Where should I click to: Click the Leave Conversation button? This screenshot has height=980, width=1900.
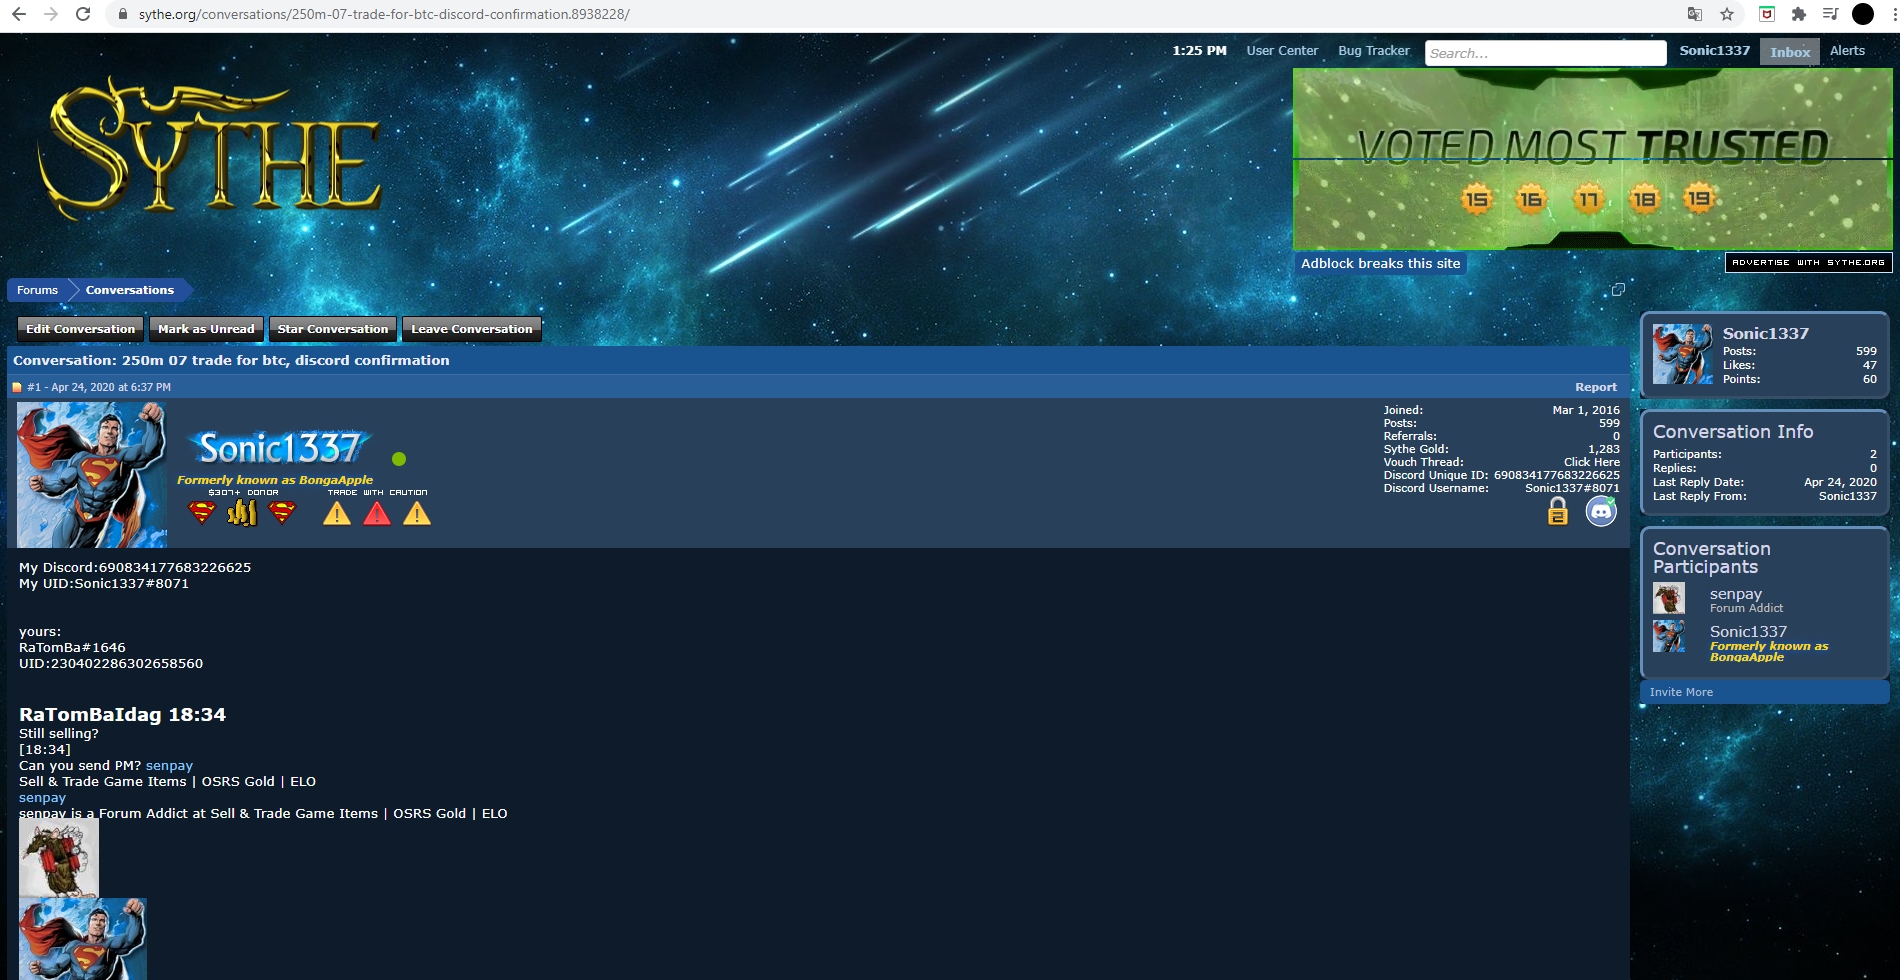[x=472, y=329]
